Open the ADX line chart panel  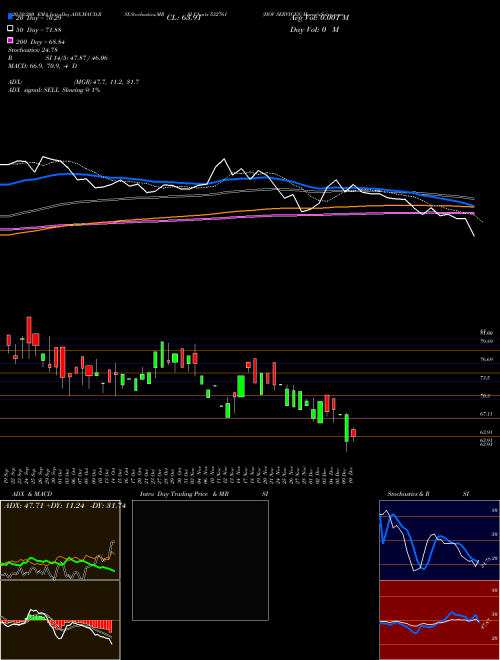[x=60, y=540]
